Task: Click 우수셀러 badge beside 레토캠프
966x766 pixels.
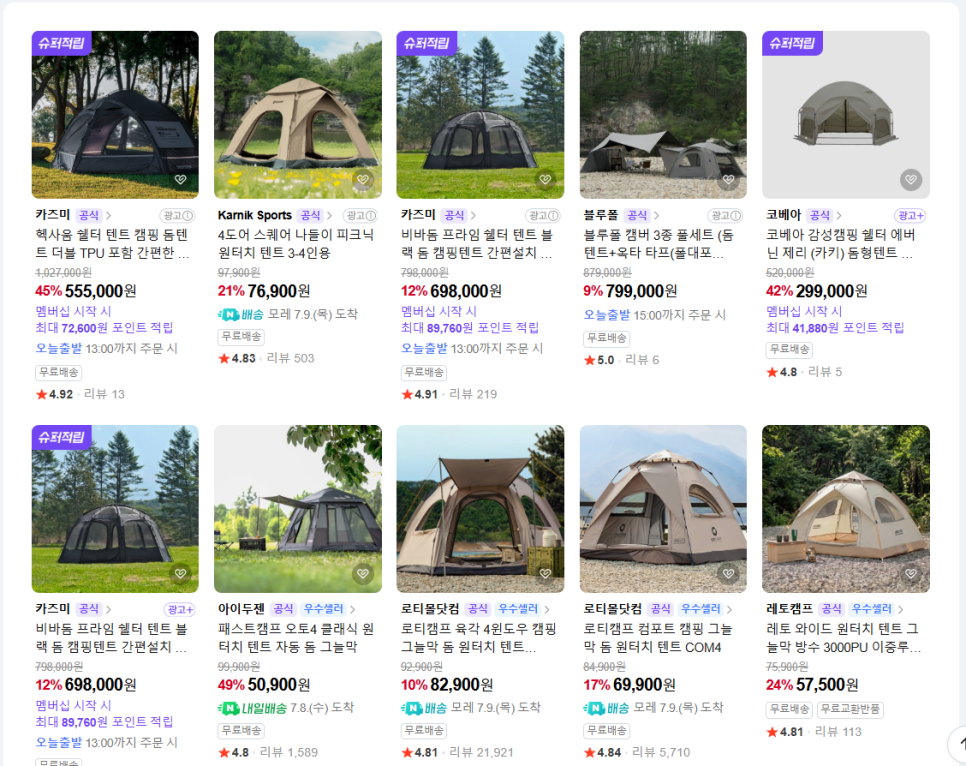Action: click(871, 609)
